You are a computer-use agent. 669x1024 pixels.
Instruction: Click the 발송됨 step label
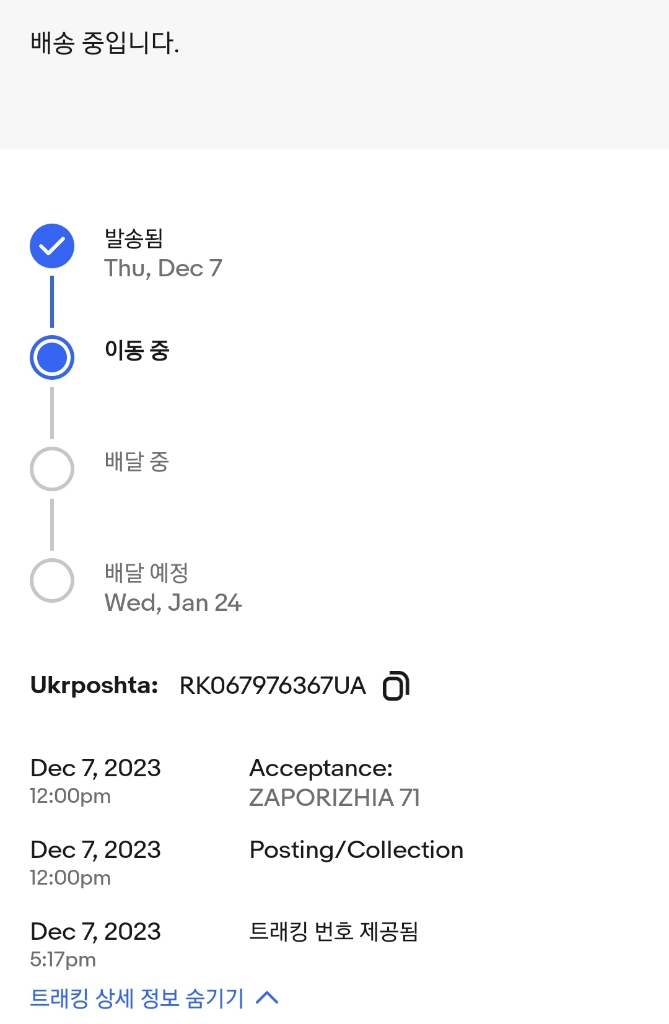[133, 239]
